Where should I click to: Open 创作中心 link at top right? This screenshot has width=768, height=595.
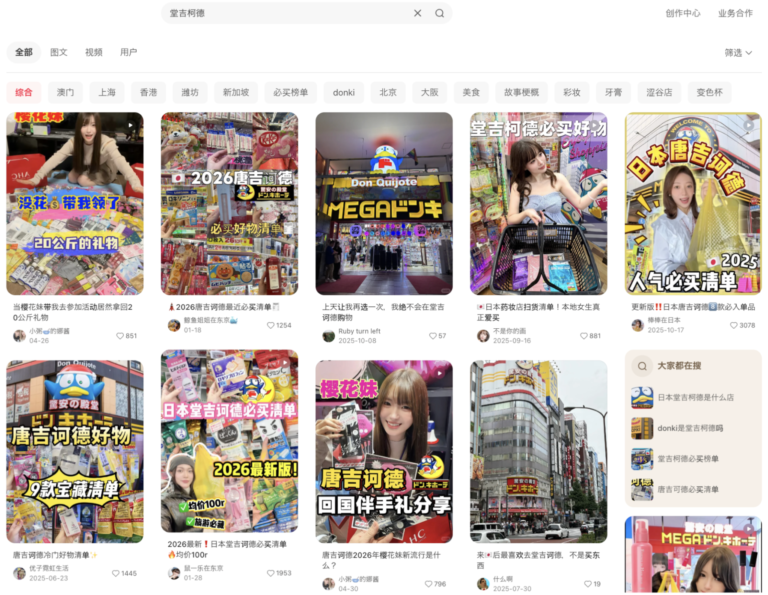pos(683,13)
